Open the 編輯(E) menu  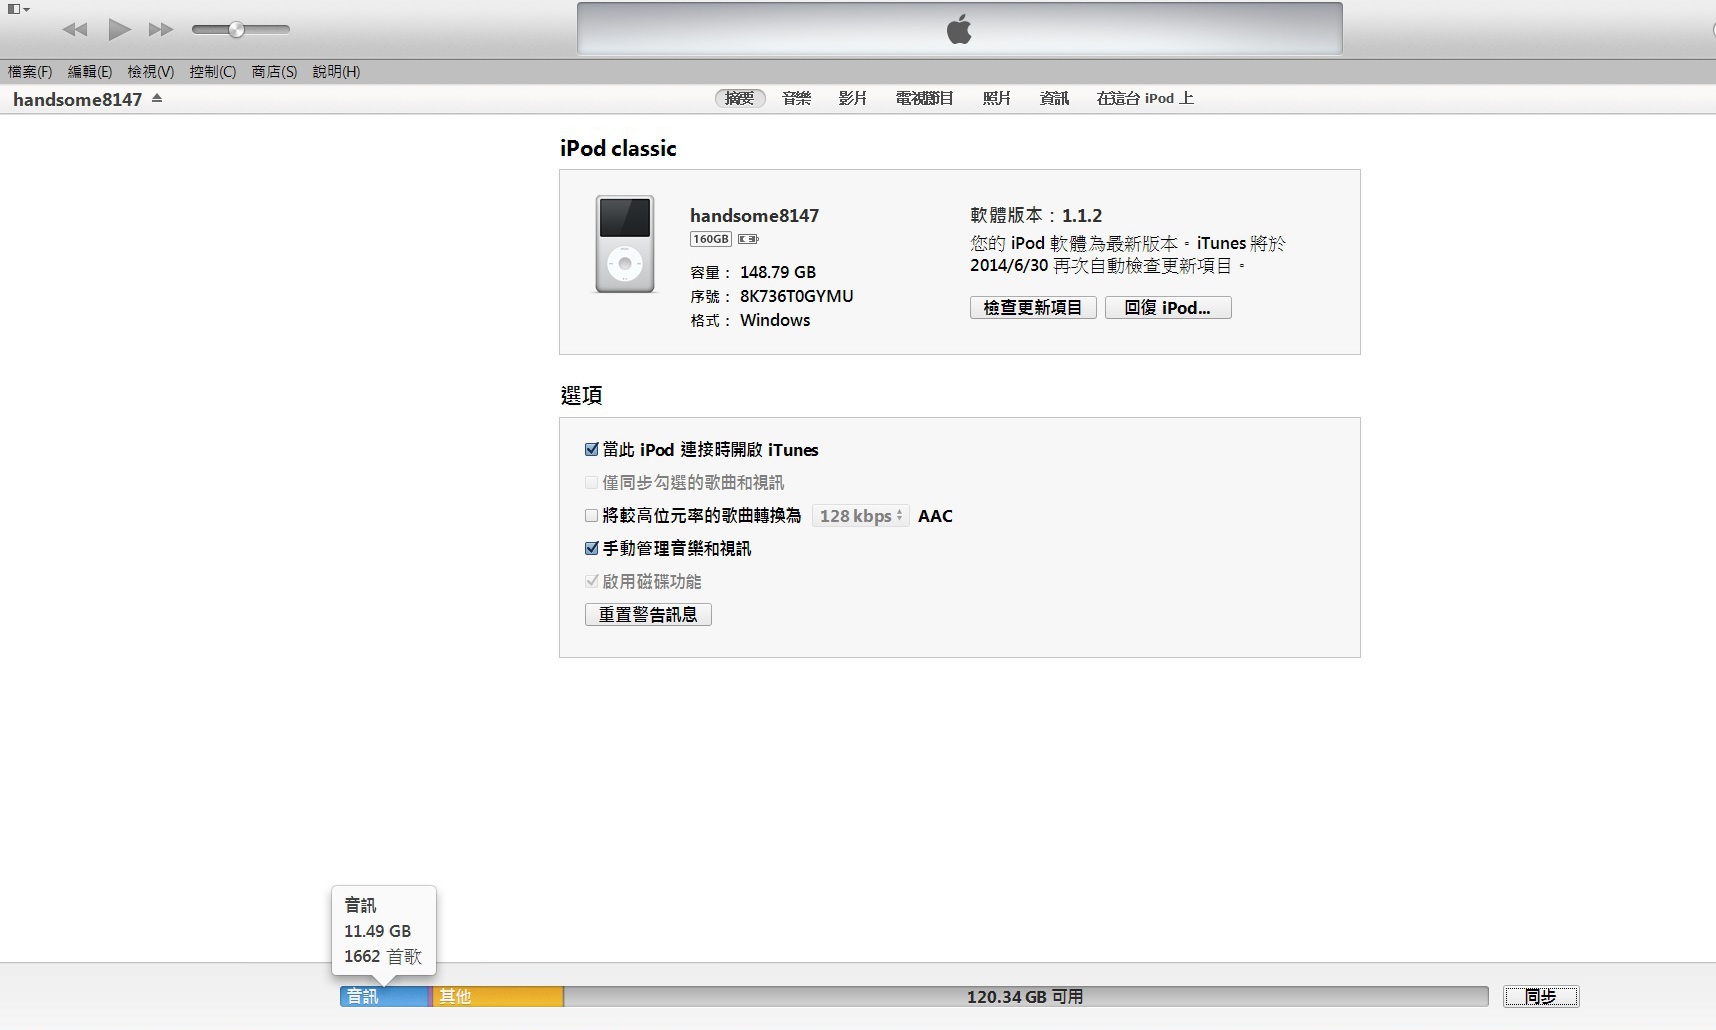click(90, 72)
